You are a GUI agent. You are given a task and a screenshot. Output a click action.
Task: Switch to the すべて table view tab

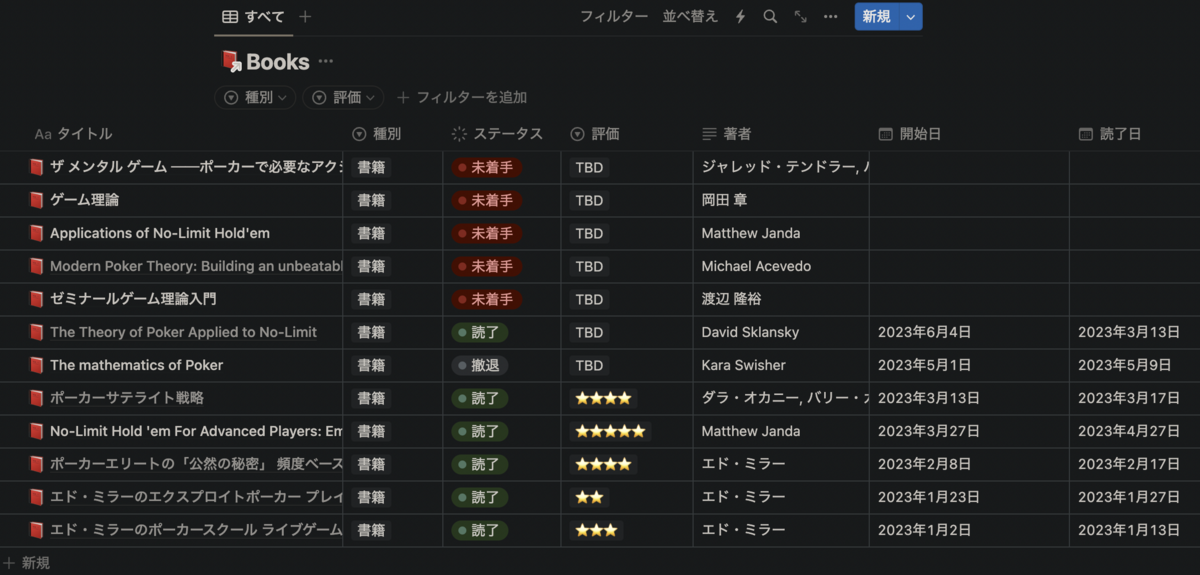pos(254,17)
